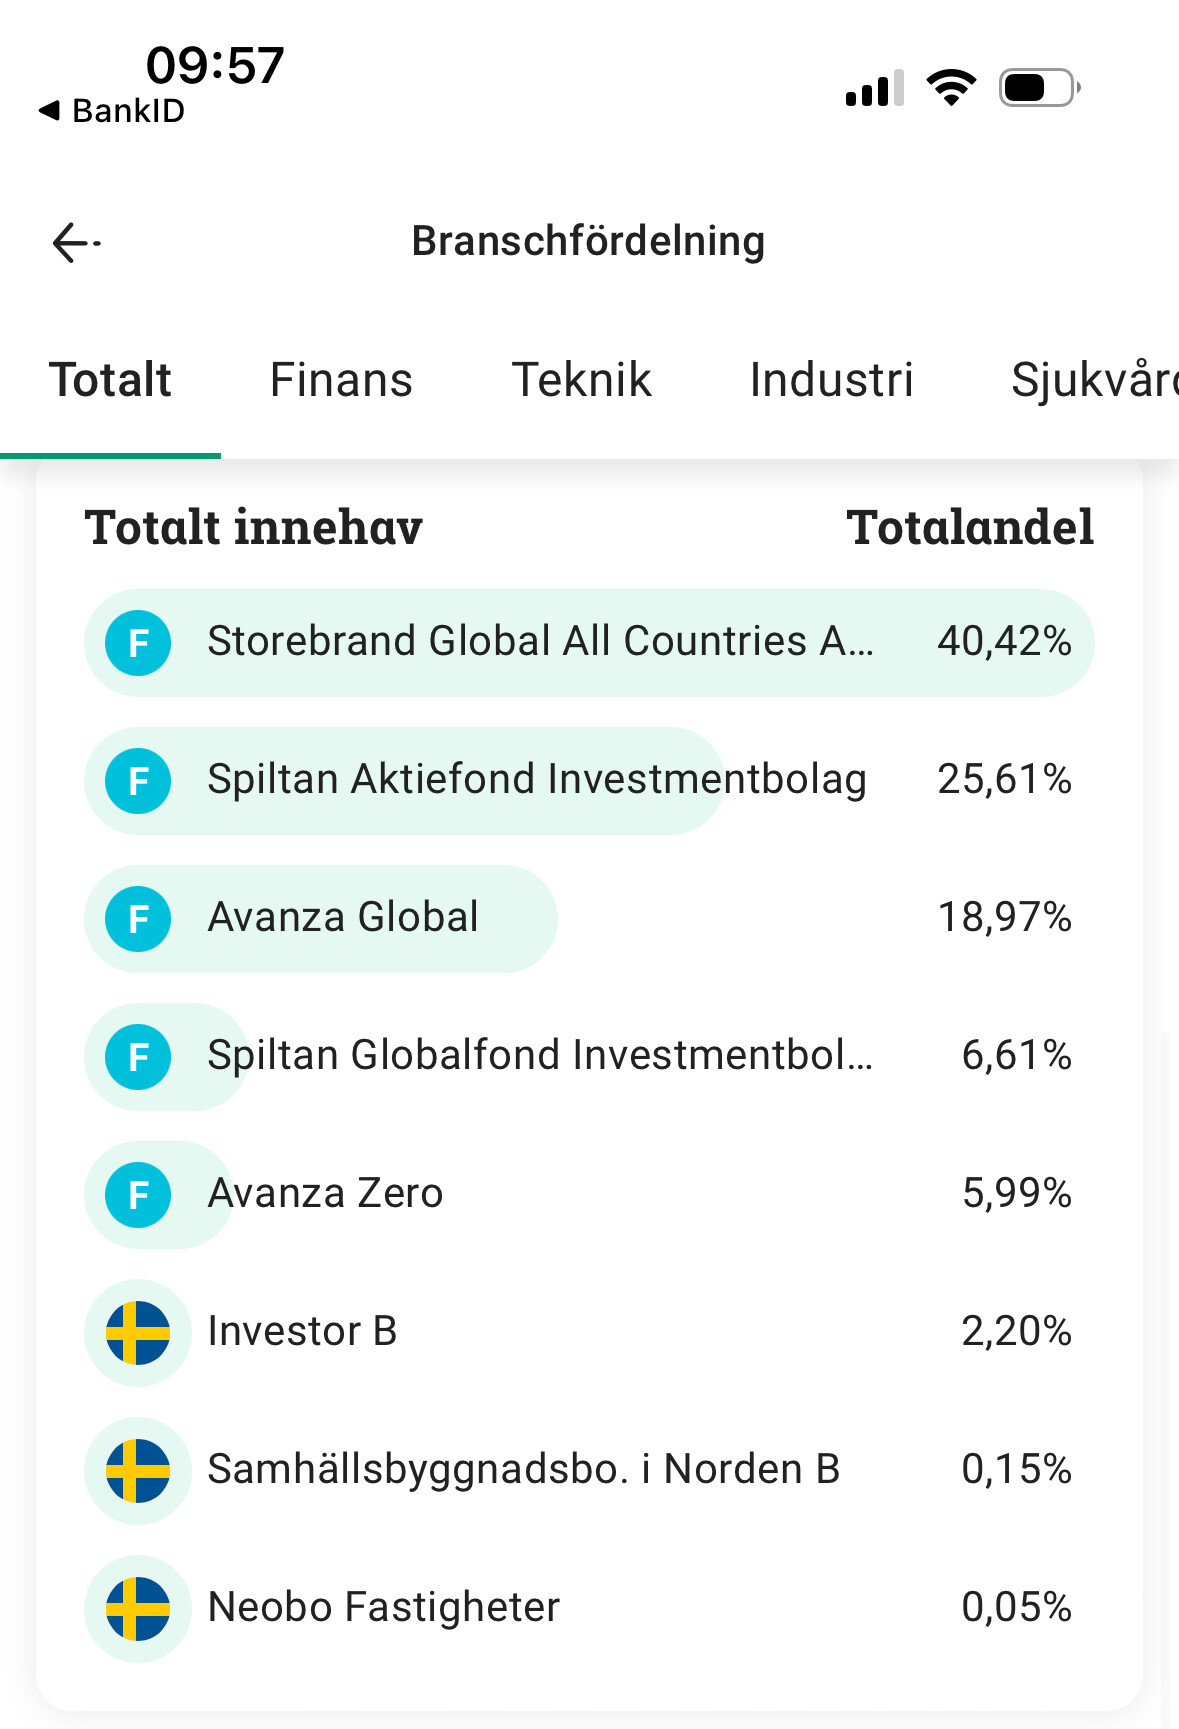Switch to the Finans tab
Screen dimensions: 1179x1729
pyautogui.click(x=341, y=381)
